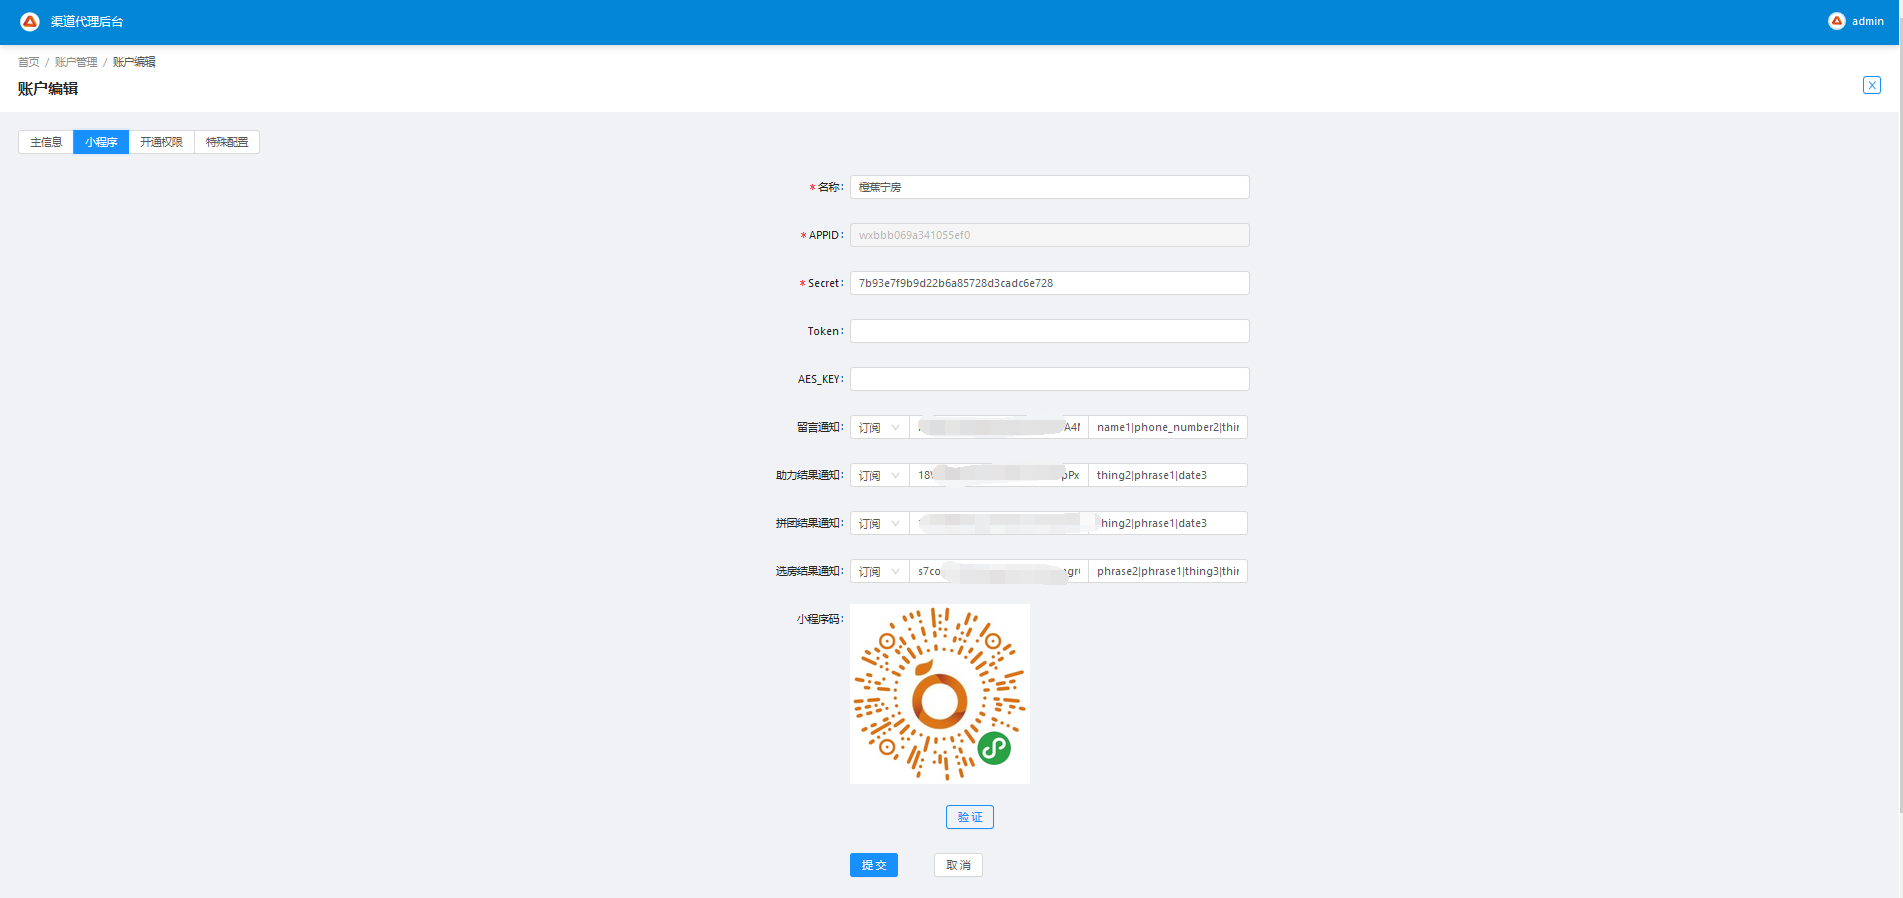Screen dimensions: 1903x898
Task: Click the disabled APPID field
Action: pyautogui.click(x=1049, y=235)
